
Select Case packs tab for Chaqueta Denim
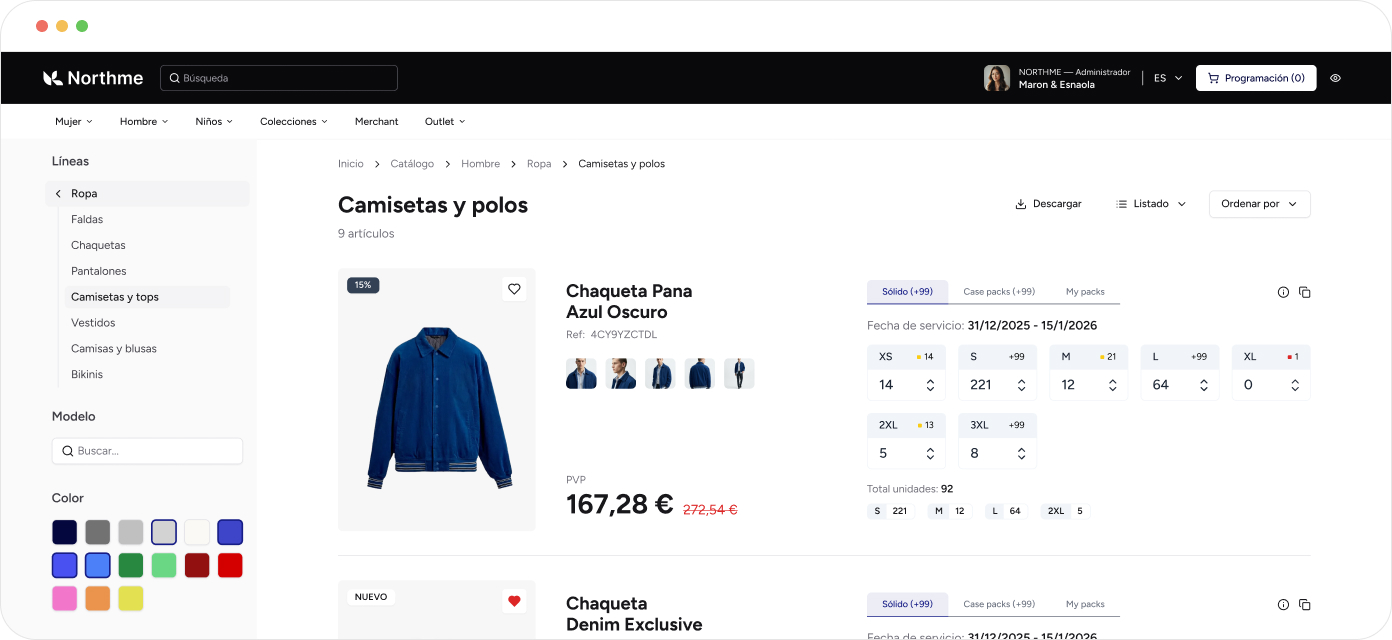point(999,604)
